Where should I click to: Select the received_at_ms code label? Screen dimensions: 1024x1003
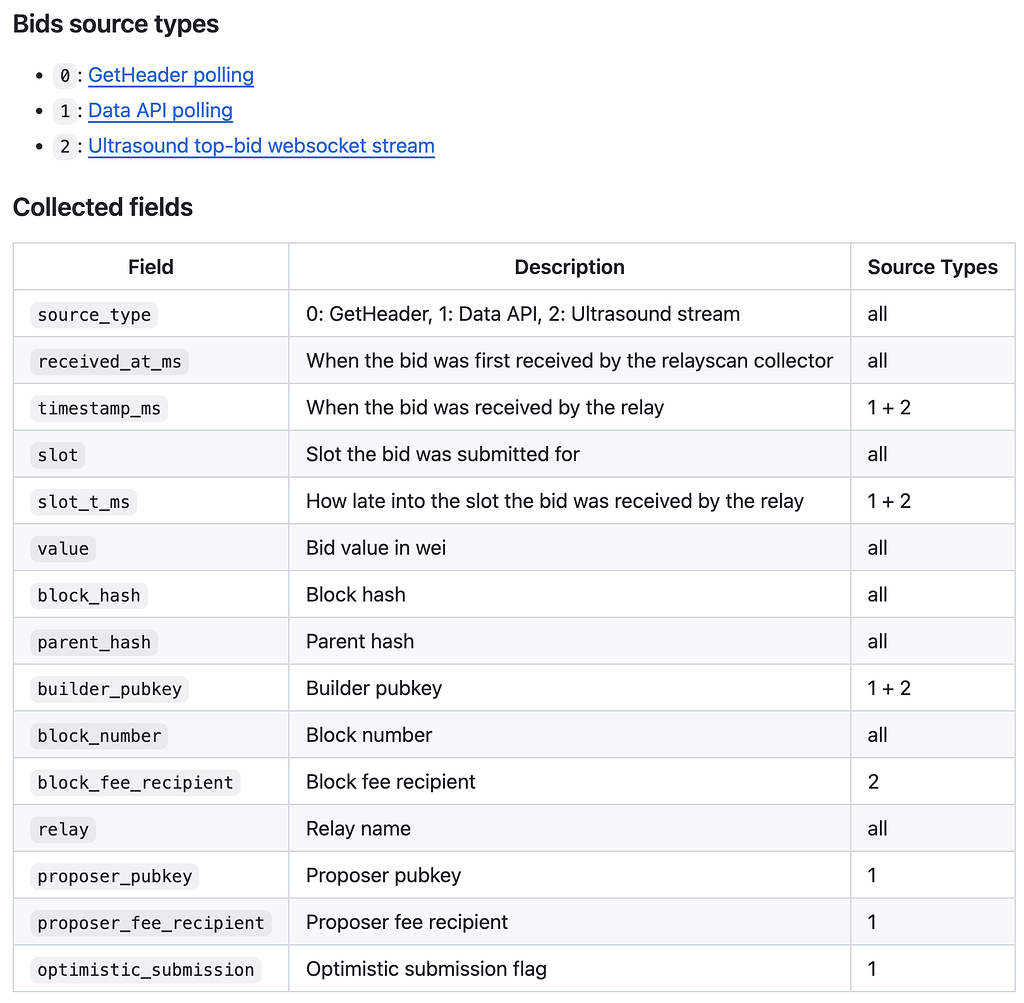pos(109,361)
